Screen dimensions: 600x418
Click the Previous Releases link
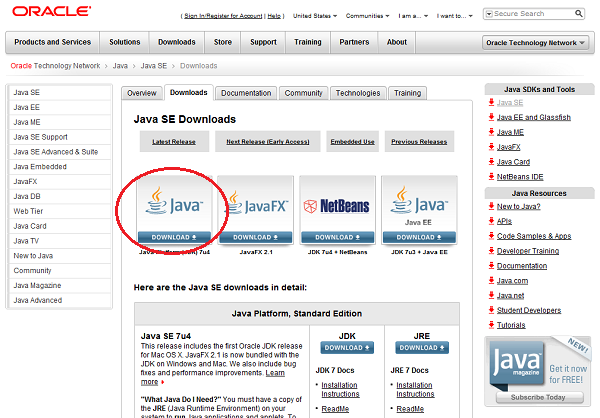tap(419, 142)
